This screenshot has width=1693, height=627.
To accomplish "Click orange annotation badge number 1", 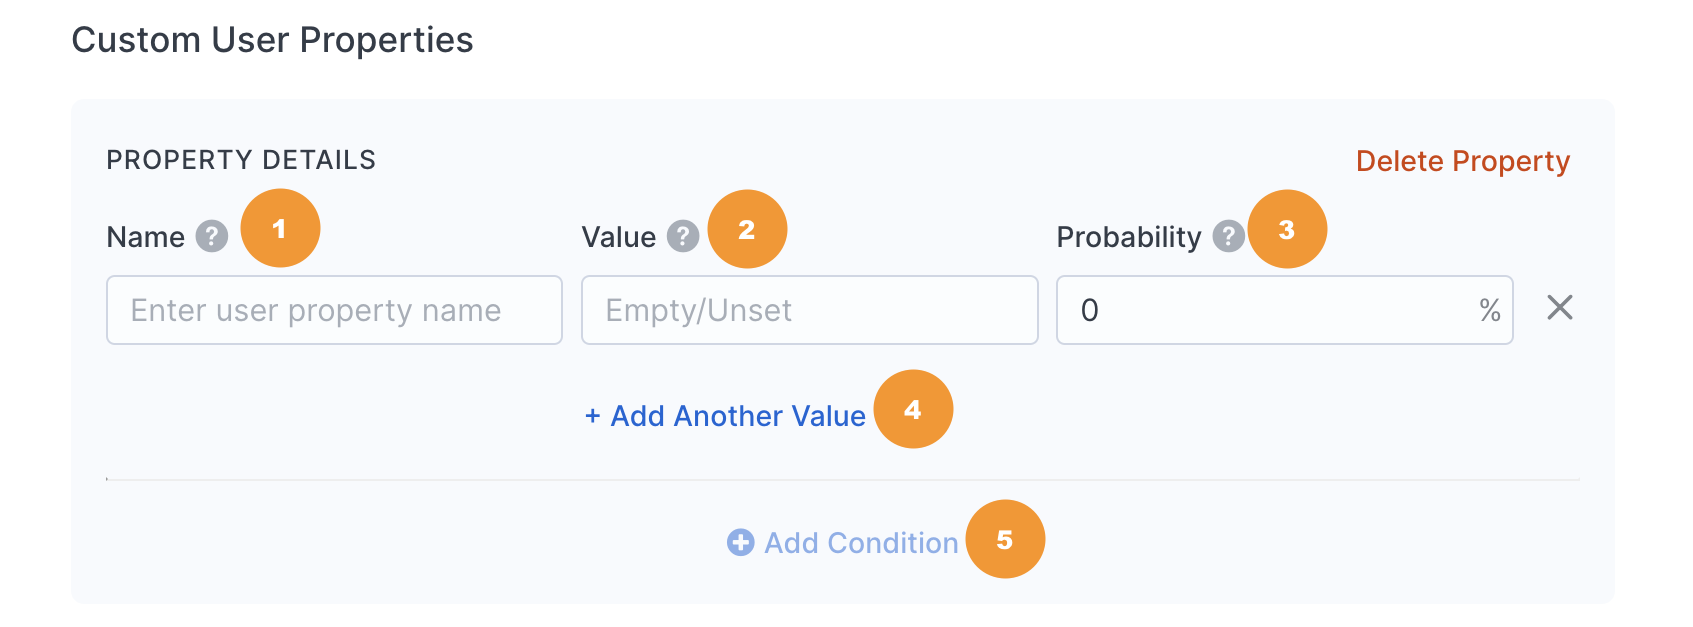I will point(280,228).
